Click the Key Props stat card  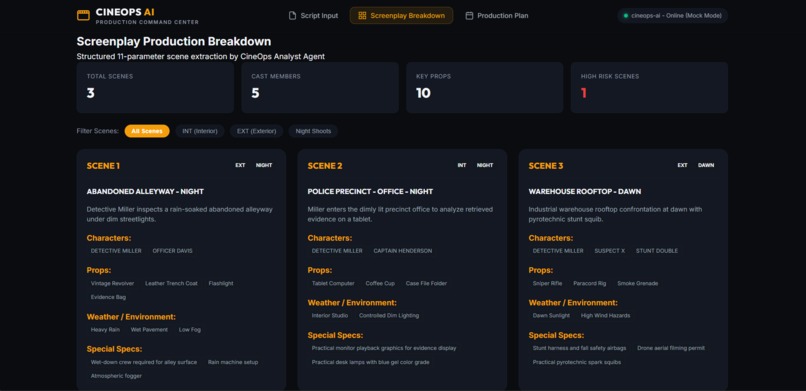[x=485, y=87]
